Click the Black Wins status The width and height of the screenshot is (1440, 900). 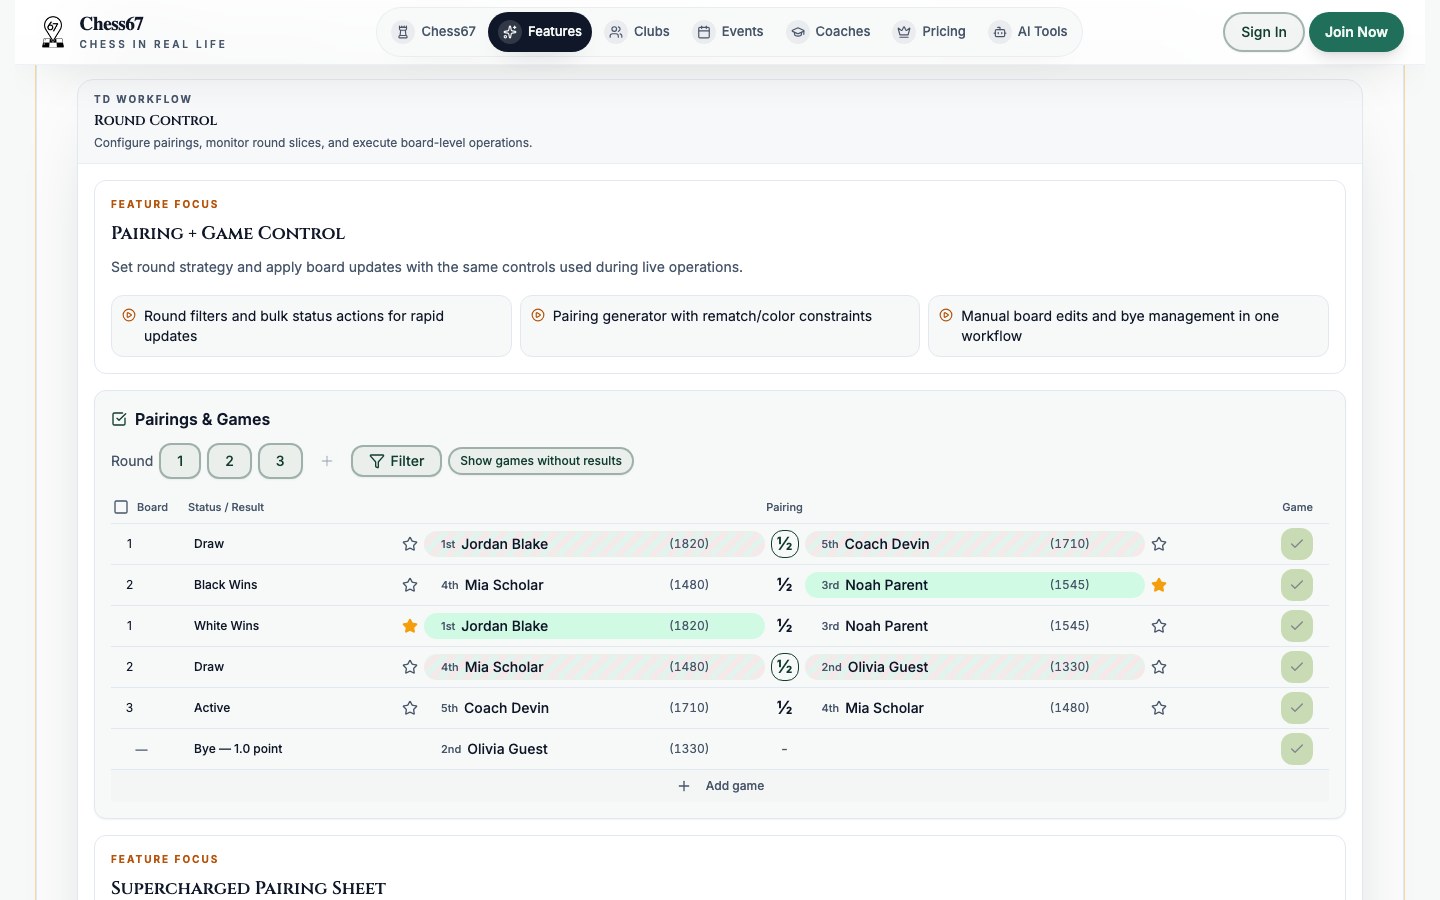[225, 585]
